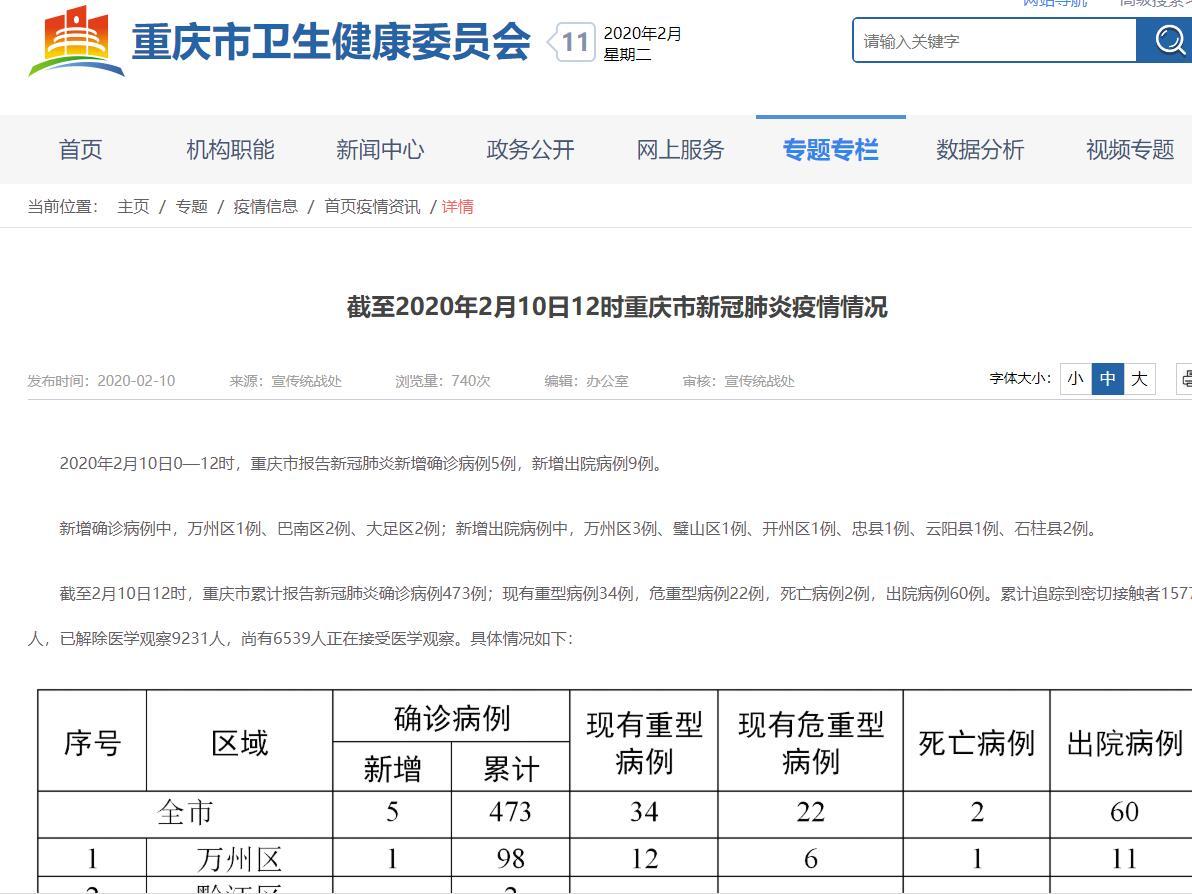Open the 首页疫情资讯 breadcrumb link
Viewport: 1192px width, 894px height.
click(372, 207)
